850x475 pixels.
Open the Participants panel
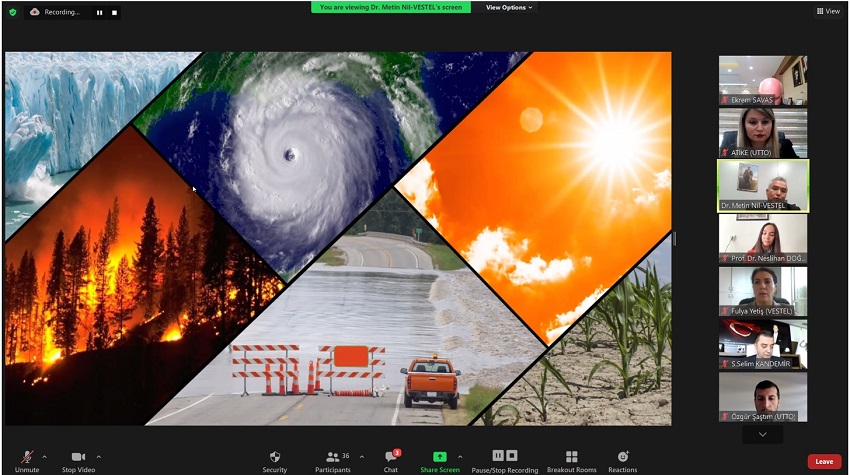point(332,457)
